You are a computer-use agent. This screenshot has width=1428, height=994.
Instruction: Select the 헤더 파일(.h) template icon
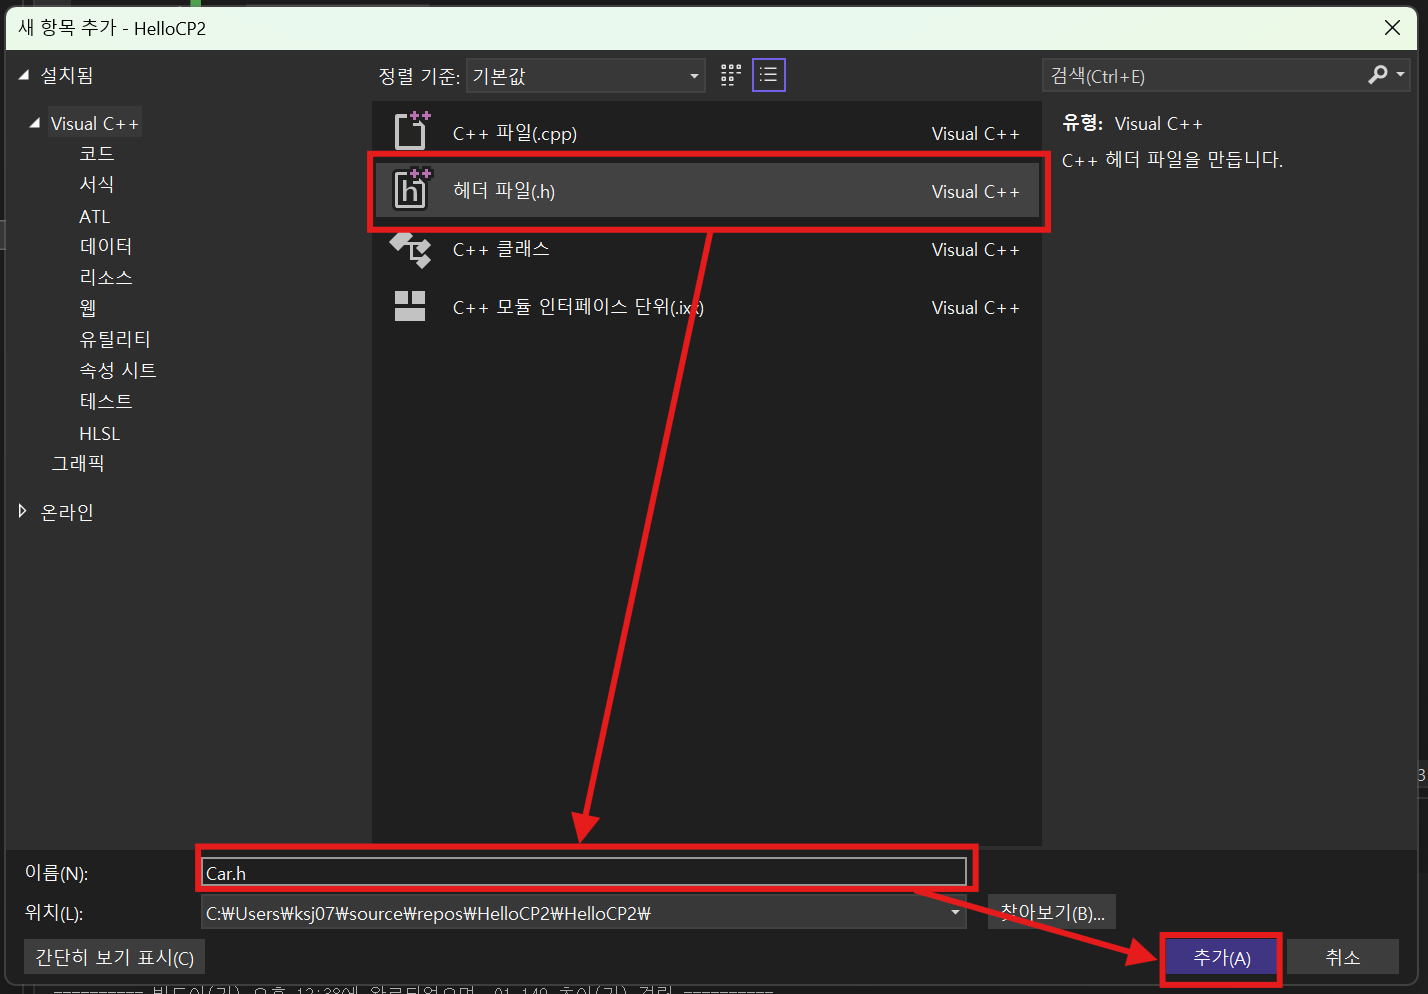click(x=411, y=189)
